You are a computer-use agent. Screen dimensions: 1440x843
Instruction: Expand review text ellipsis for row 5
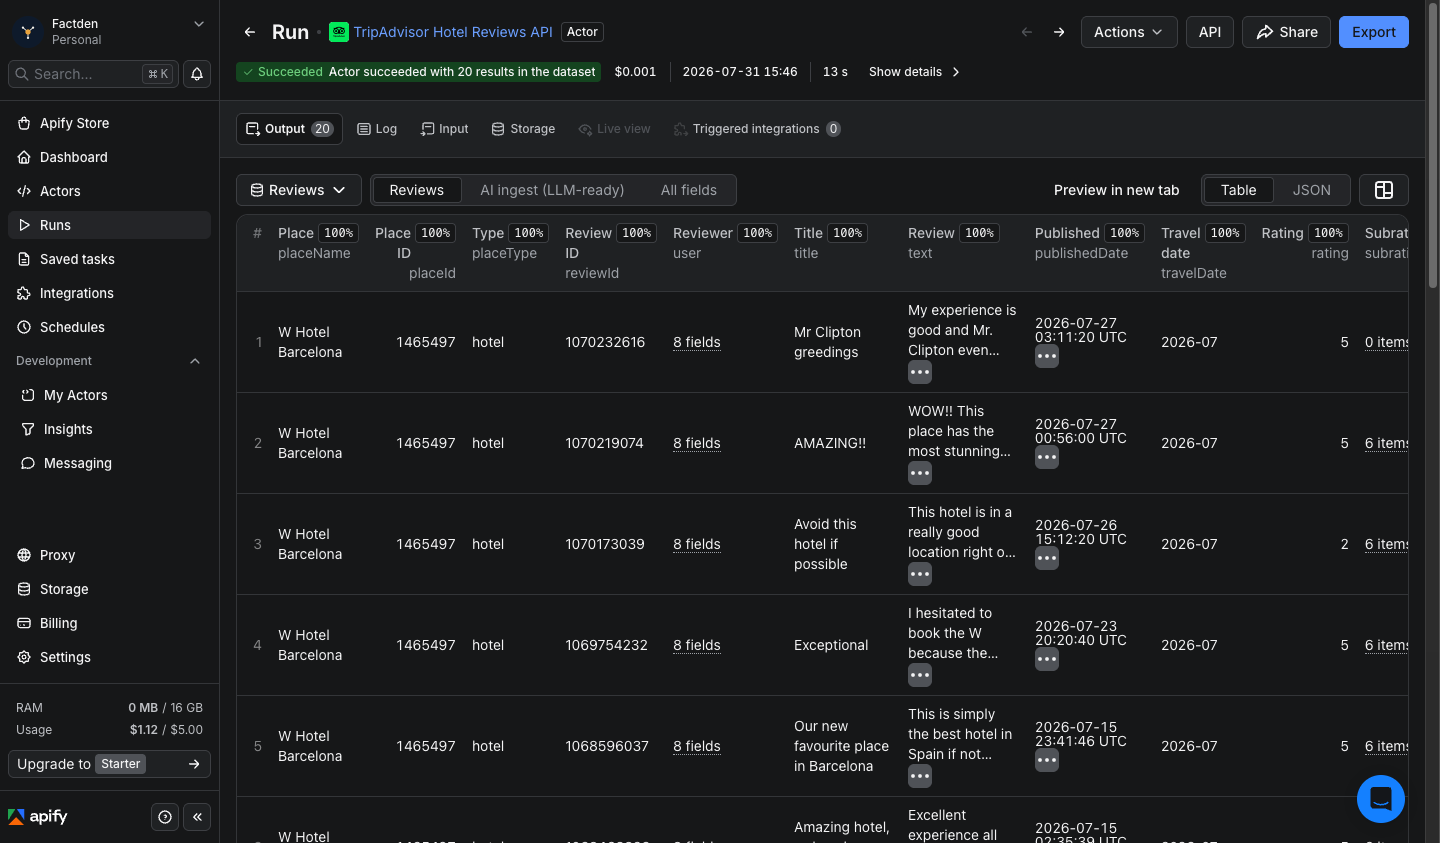click(920, 776)
